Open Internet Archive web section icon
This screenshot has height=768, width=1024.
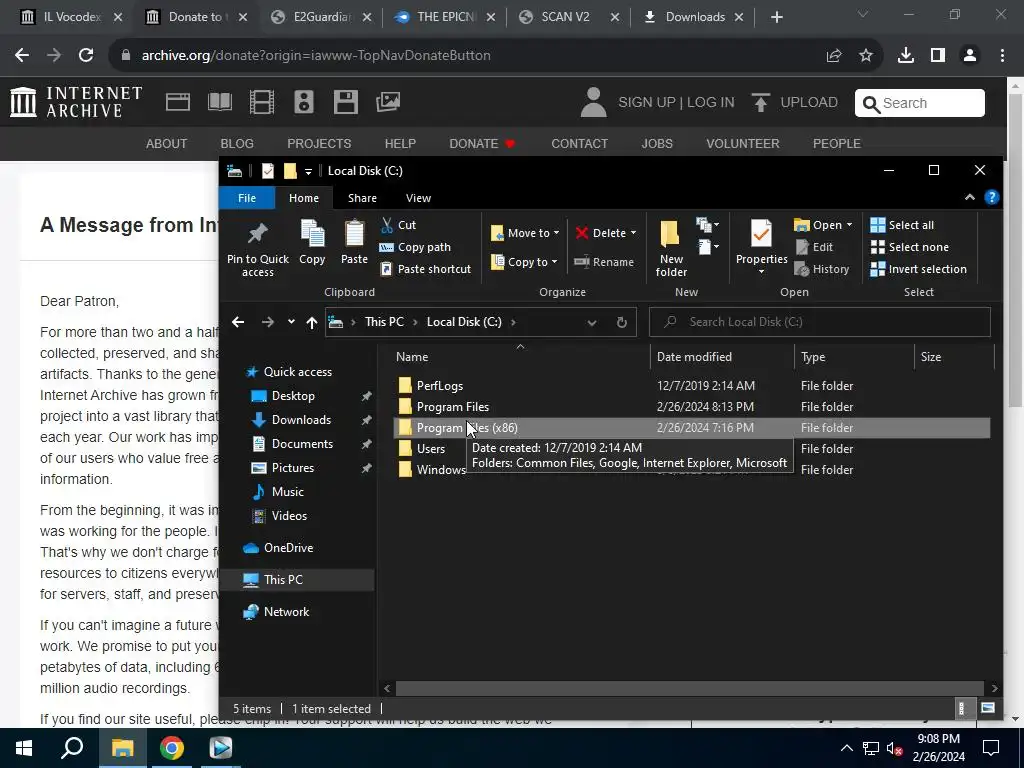[x=178, y=103]
